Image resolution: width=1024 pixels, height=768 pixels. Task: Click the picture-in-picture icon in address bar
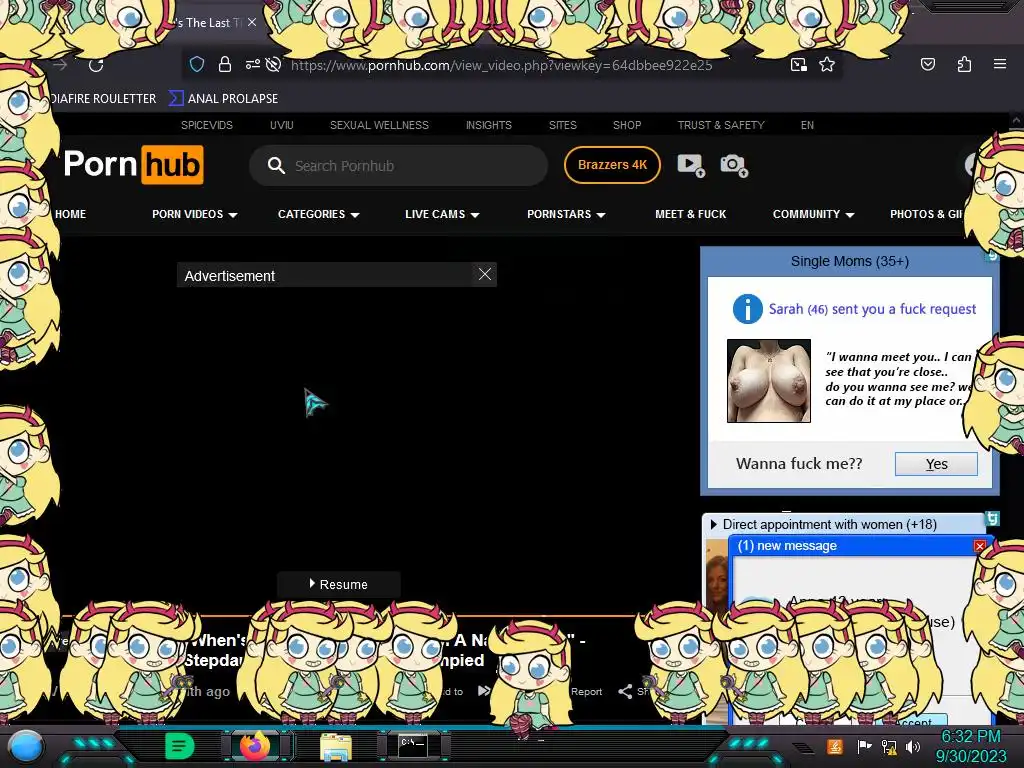tap(799, 64)
